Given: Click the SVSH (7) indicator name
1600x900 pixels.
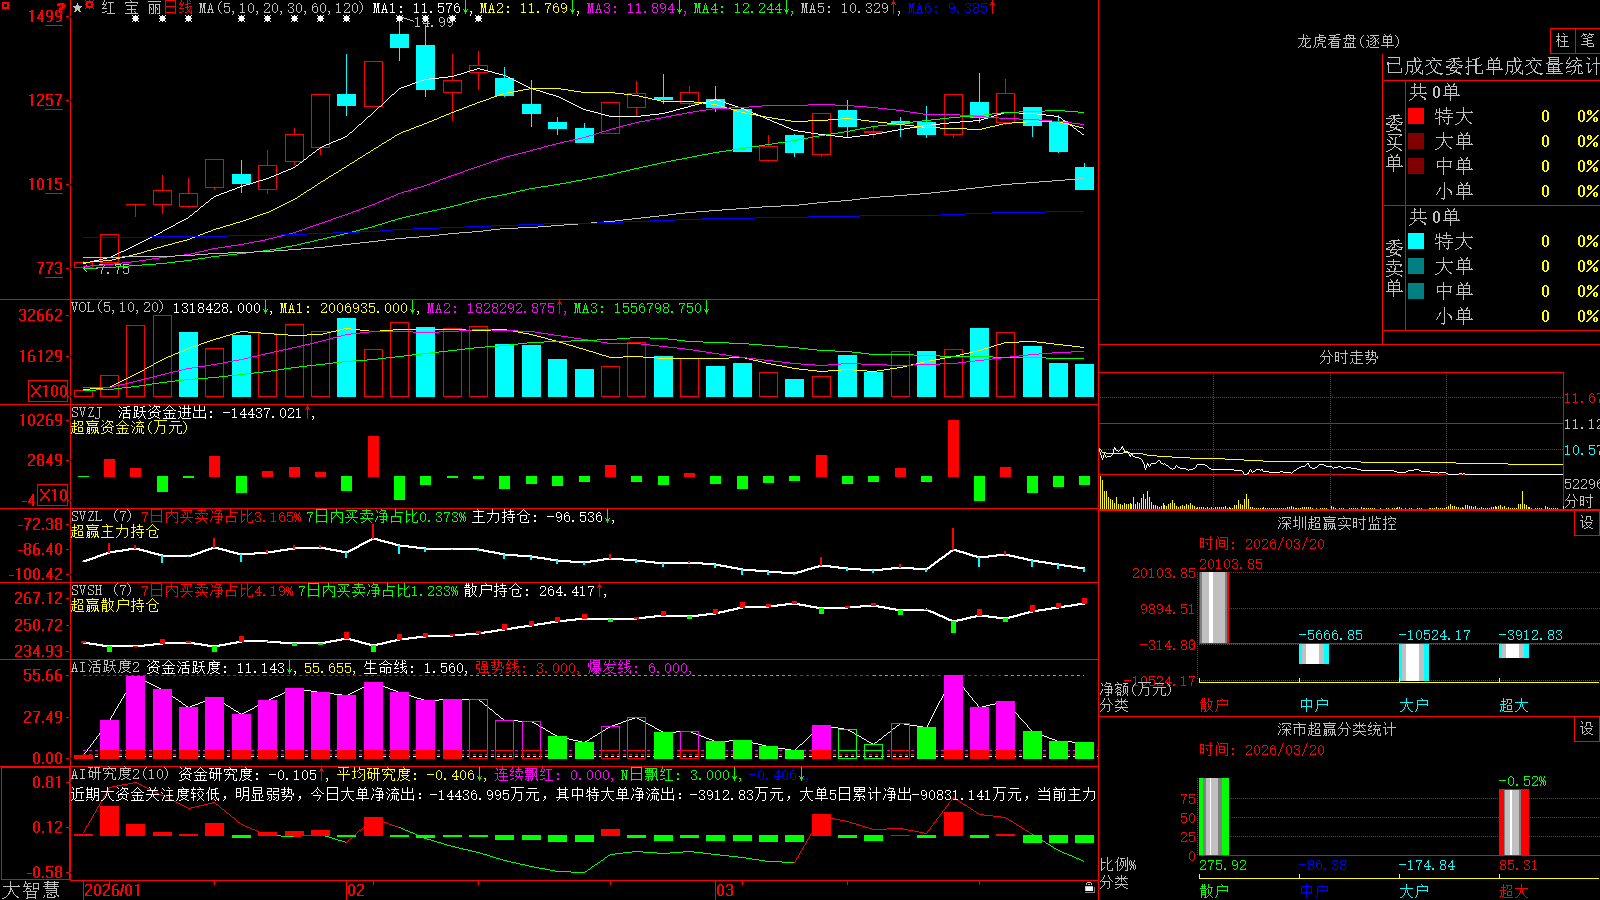Looking at the screenshot, I should click(x=101, y=591).
